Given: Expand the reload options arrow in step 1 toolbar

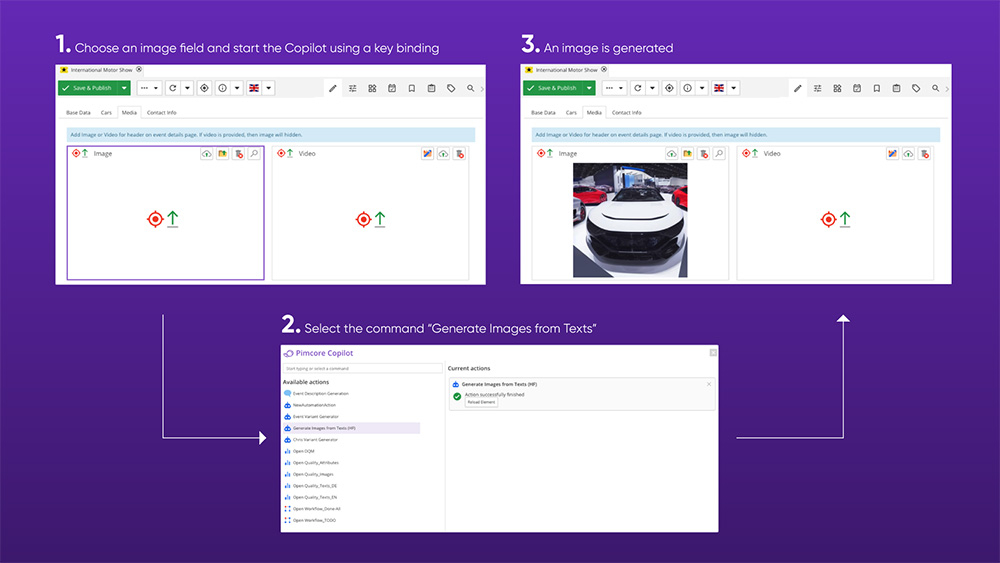Looking at the screenshot, I should 187,88.
